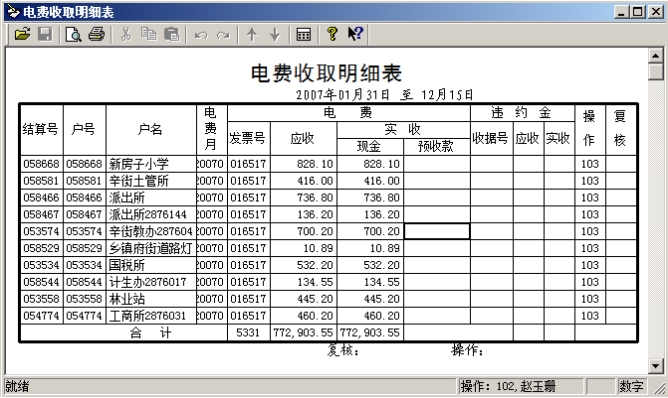Click the vertical scrollbar thumb
The height and width of the screenshot is (398, 668).
coord(656,71)
